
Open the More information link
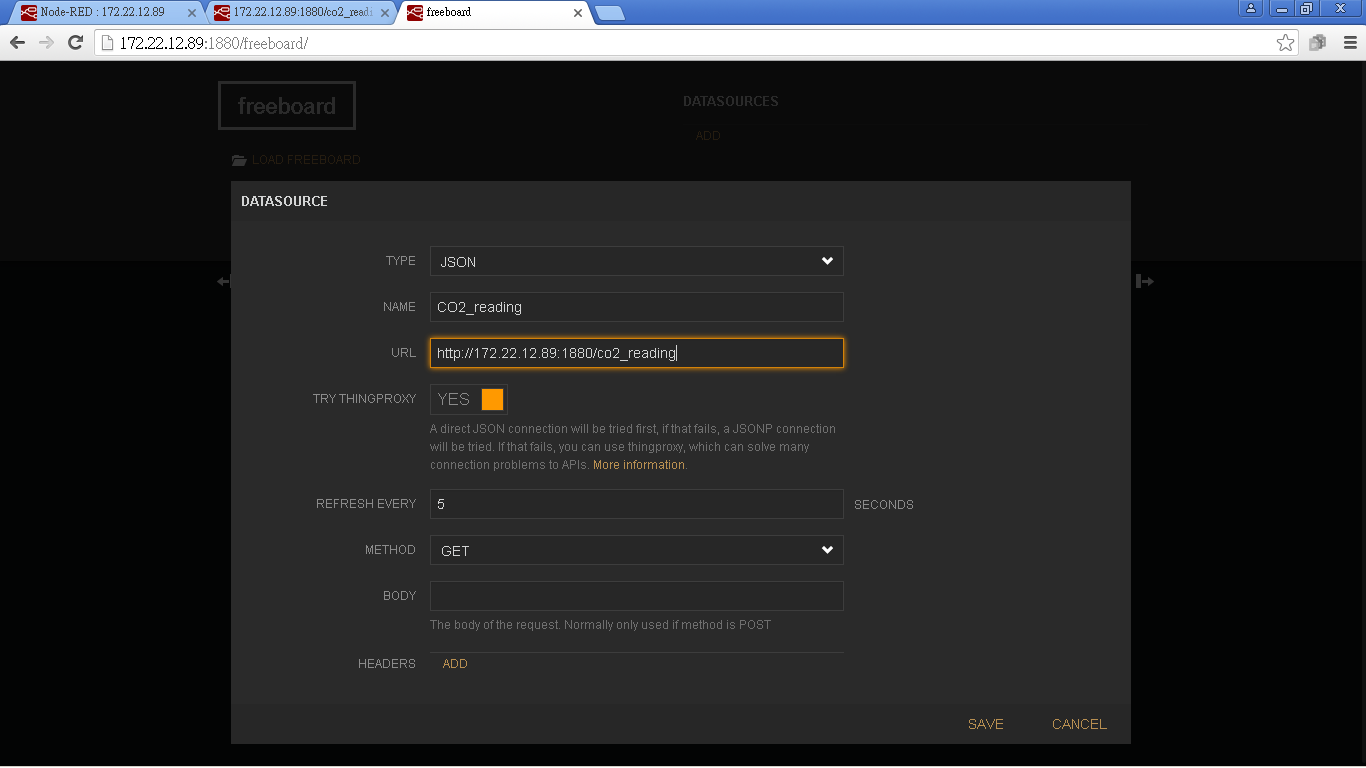point(639,465)
